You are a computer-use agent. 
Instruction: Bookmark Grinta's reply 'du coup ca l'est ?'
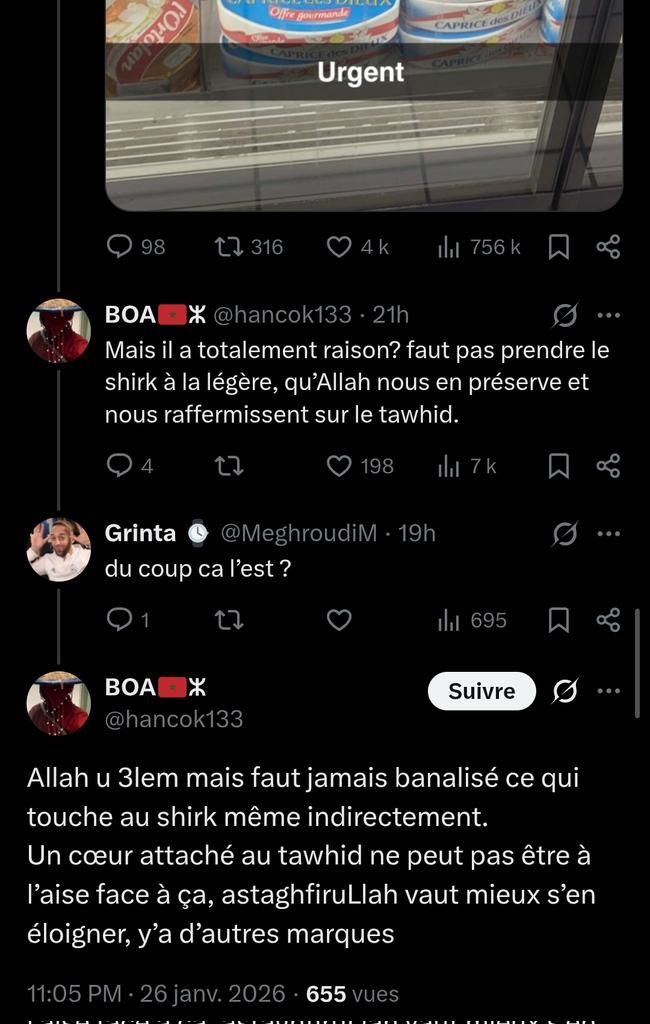tap(559, 621)
